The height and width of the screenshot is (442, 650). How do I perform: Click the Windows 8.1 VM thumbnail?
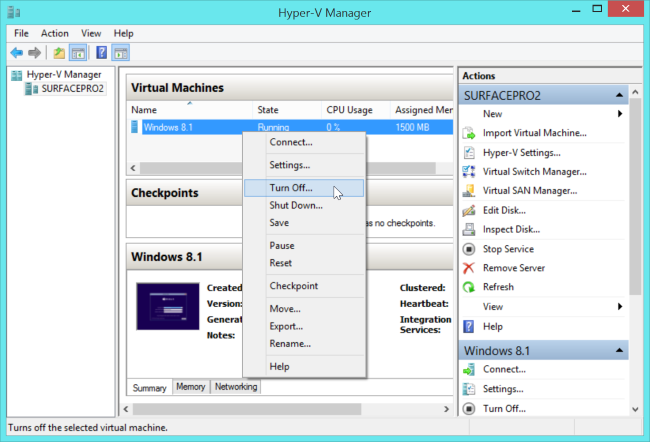(166, 307)
